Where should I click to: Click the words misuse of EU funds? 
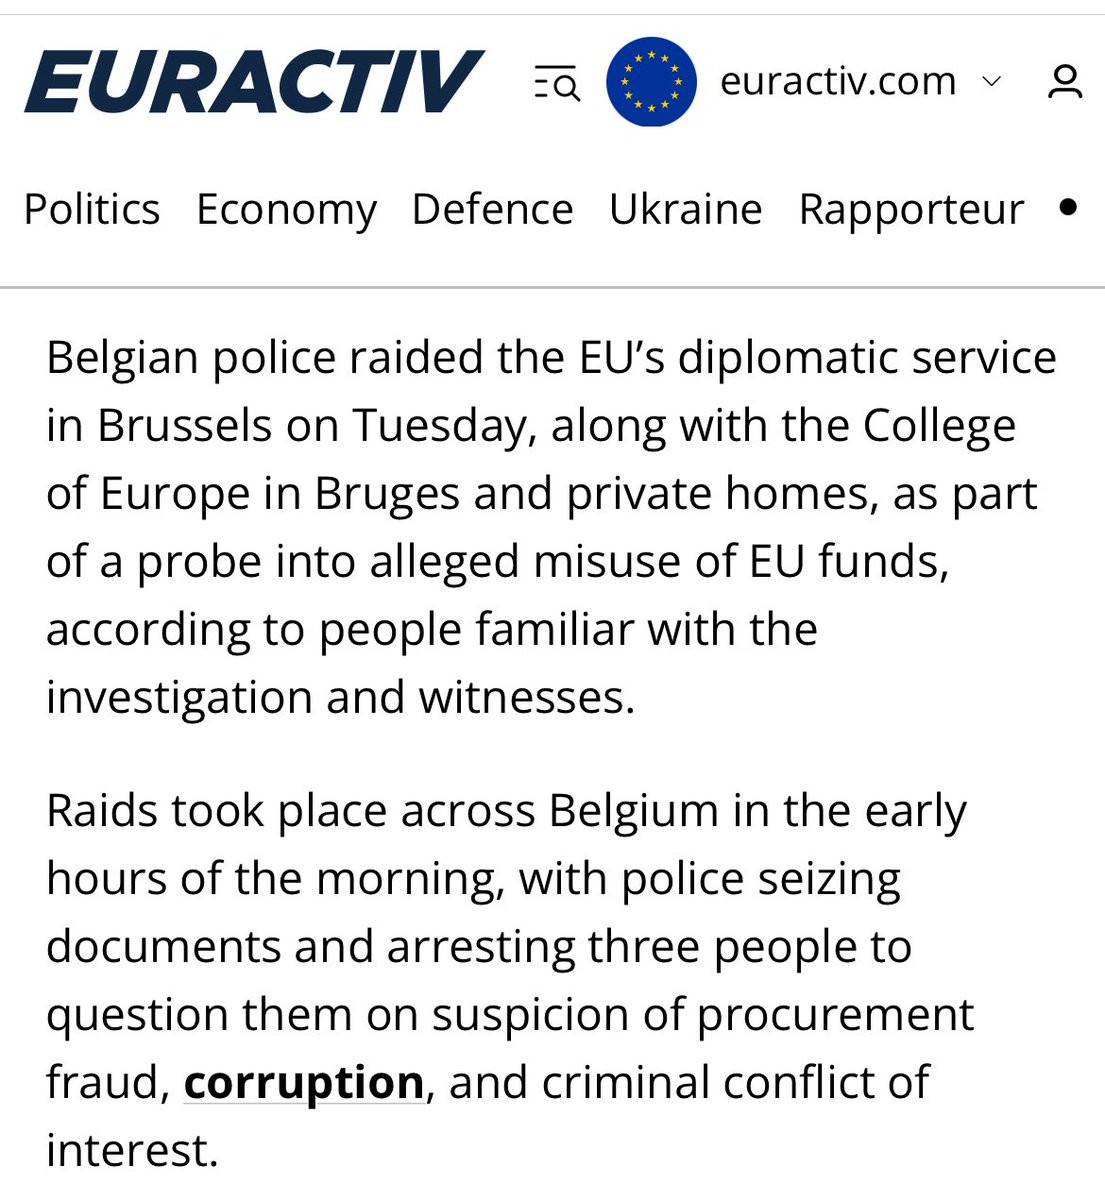coord(741,561)
